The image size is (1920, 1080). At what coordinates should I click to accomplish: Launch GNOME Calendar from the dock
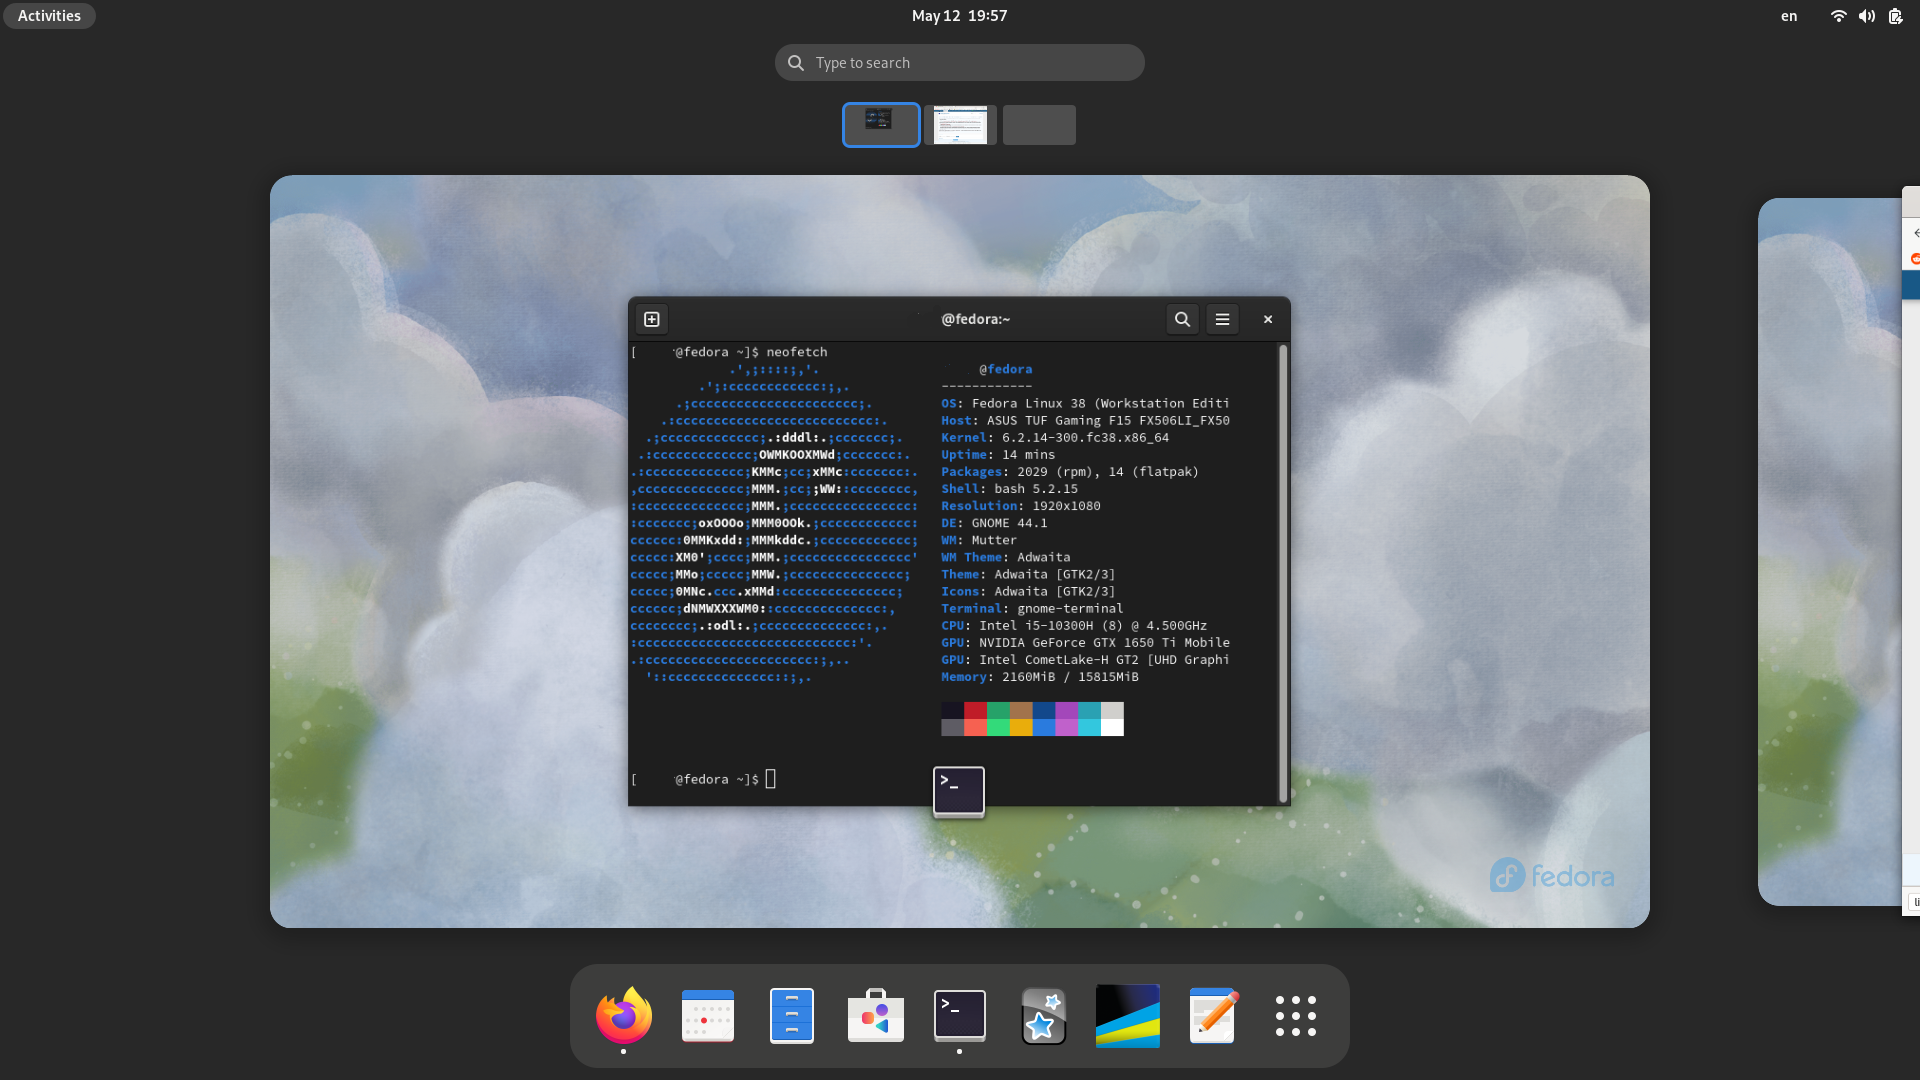coord(707,1016)
